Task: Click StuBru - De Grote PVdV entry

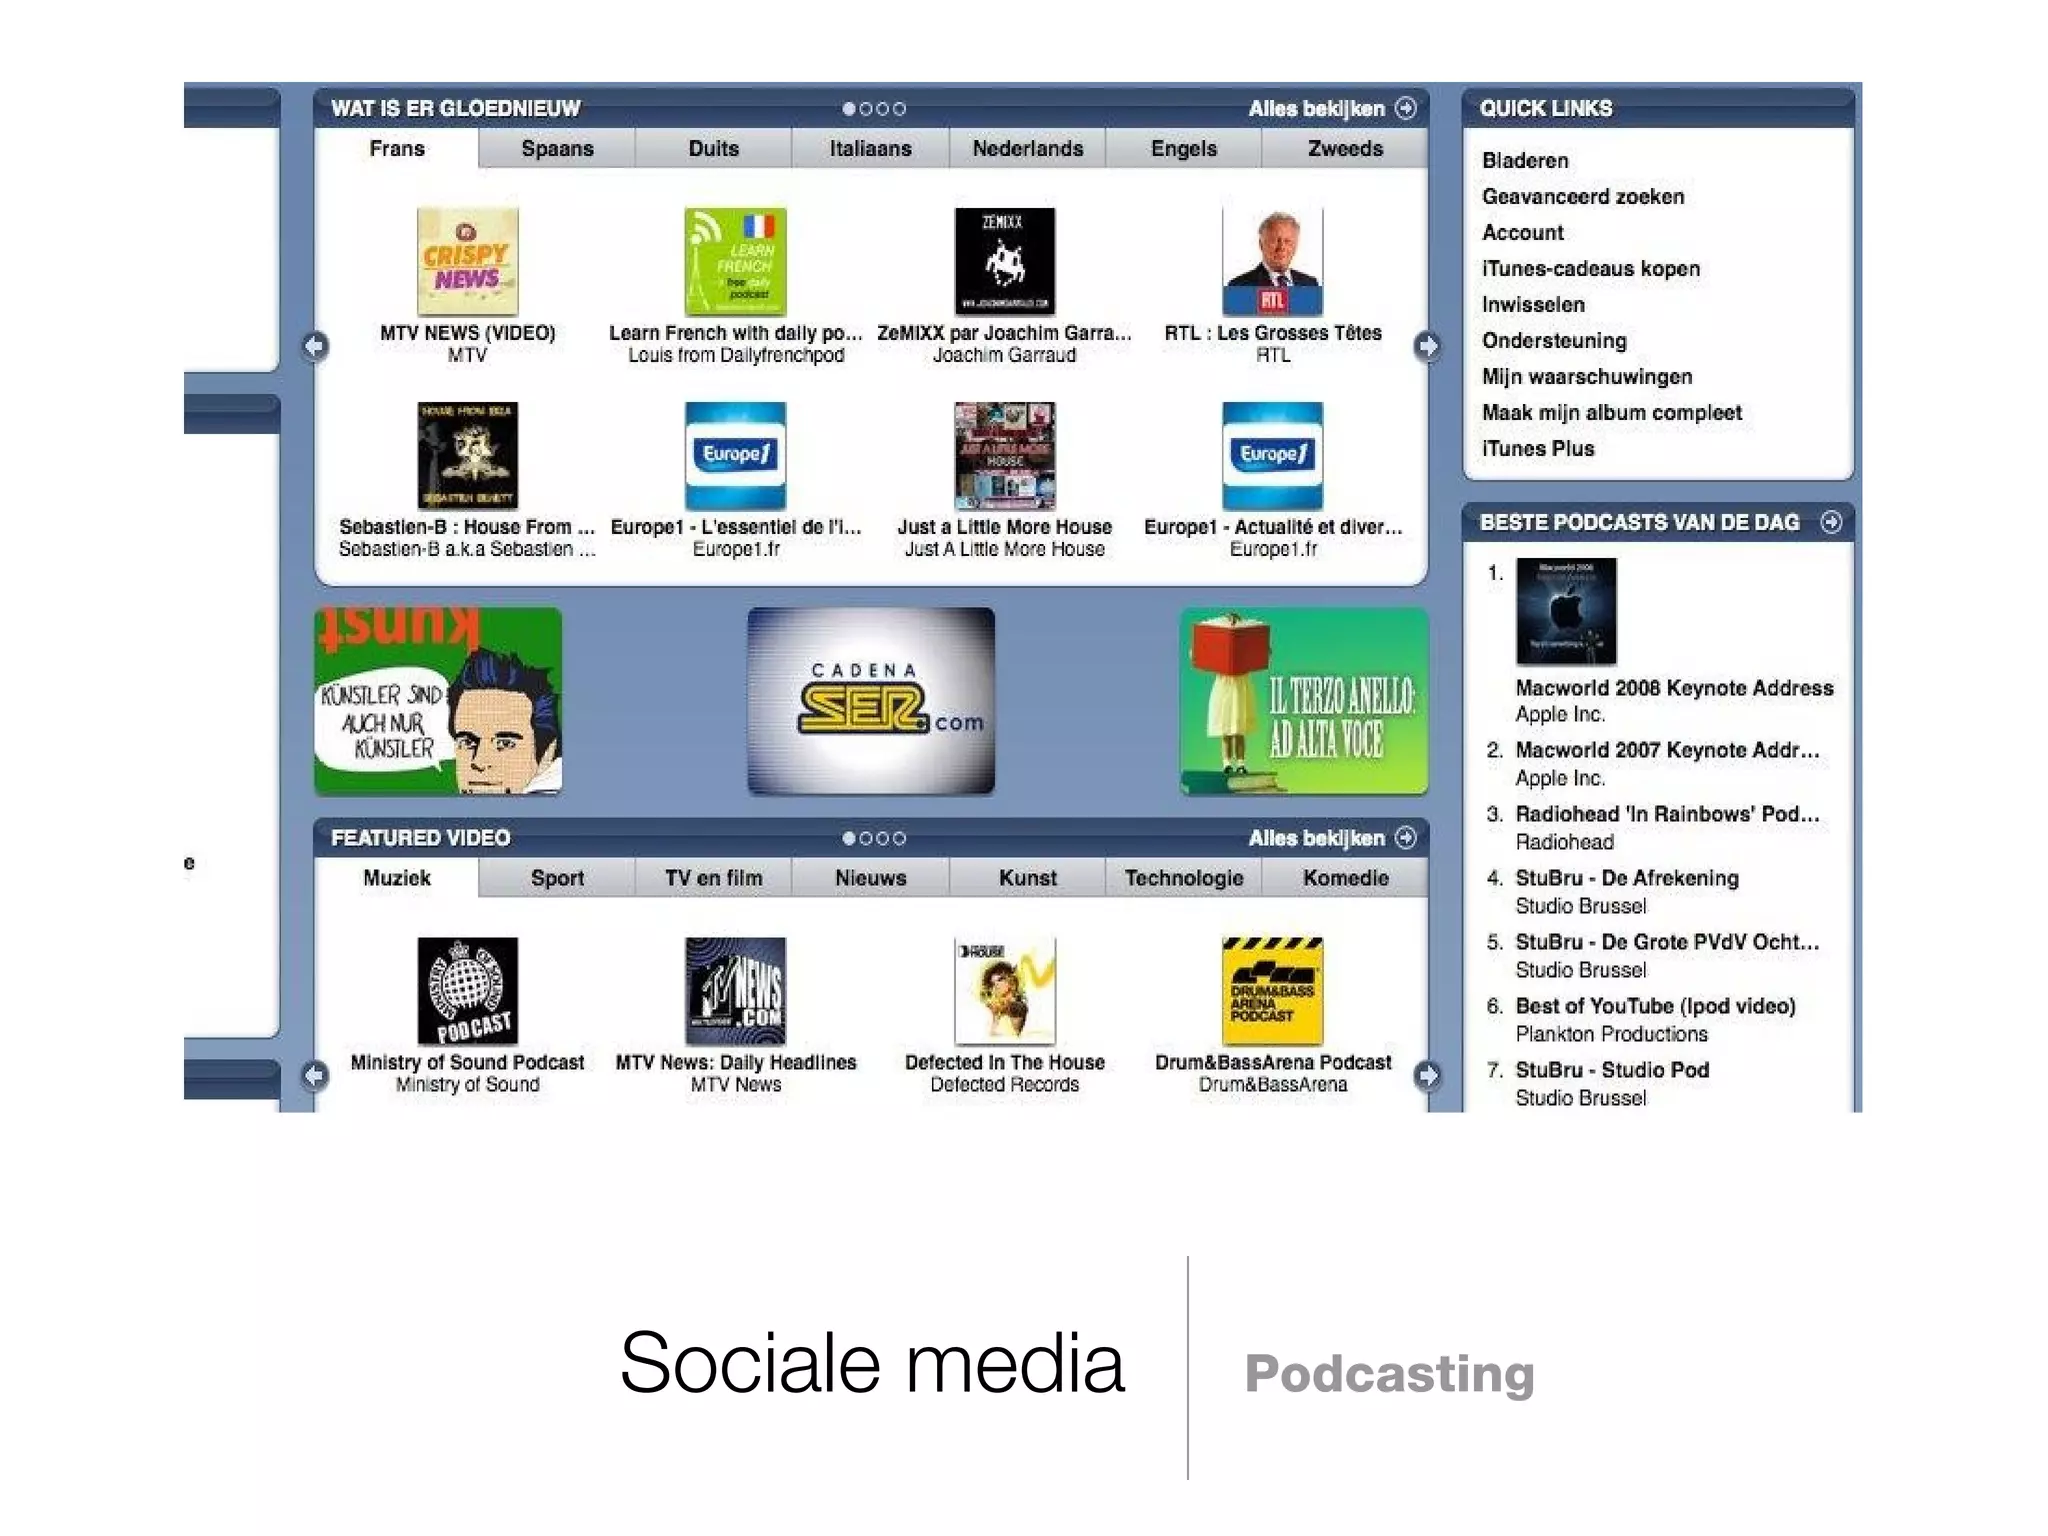Action: click(x=1667, y=955)
